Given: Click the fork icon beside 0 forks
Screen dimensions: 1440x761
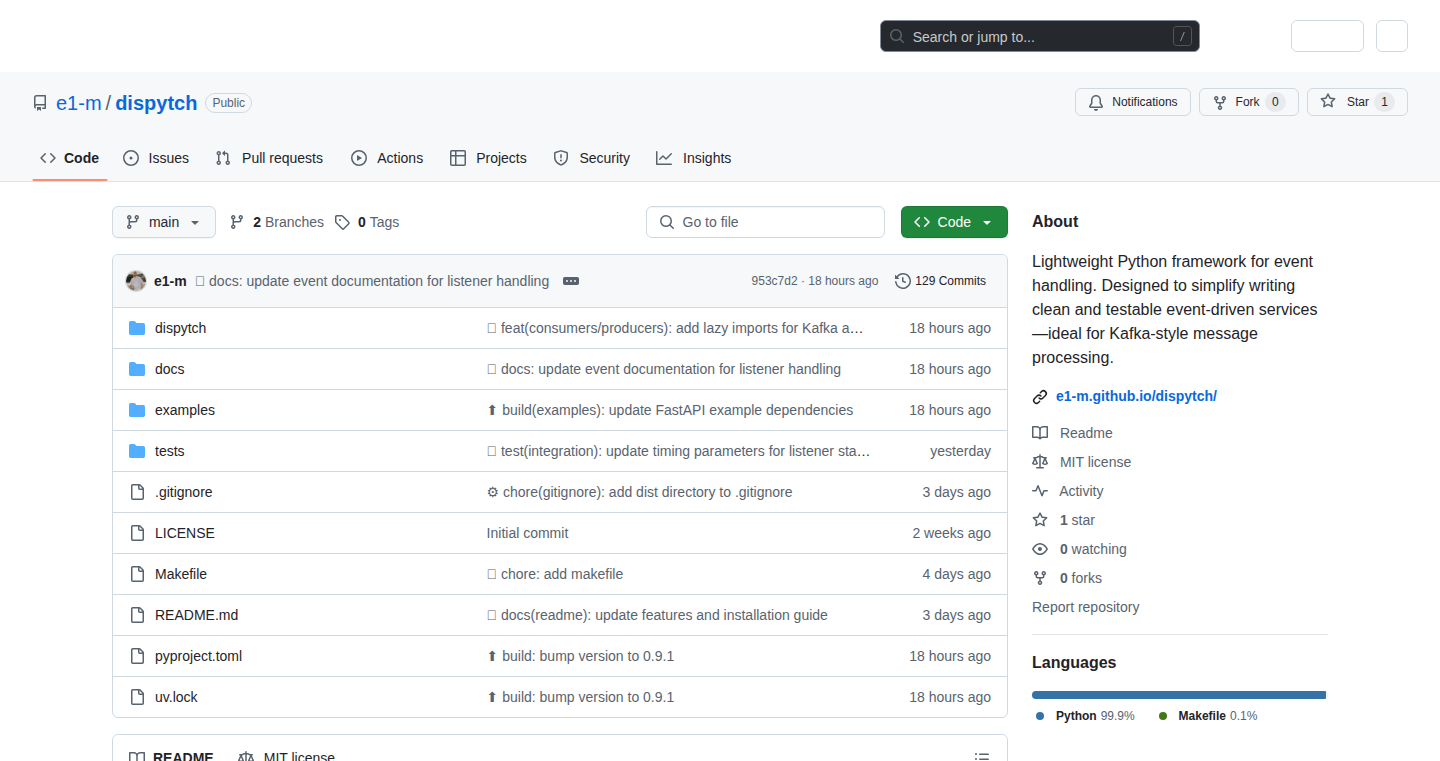Looking at the screenshot, I should [x=1040, y=578].
